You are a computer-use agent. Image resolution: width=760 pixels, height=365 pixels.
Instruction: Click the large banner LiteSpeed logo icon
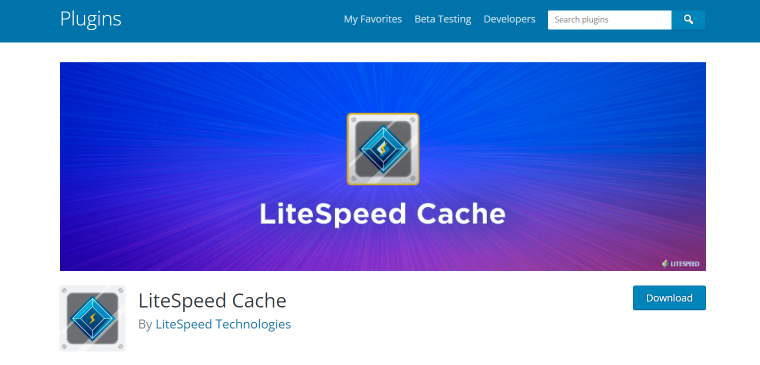point(383,149)
